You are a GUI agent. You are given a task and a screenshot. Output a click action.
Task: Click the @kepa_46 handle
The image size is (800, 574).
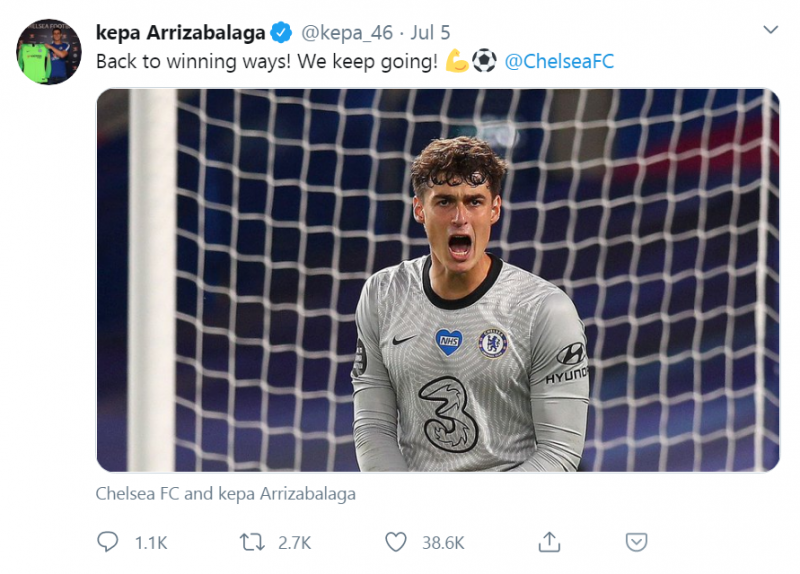(346, 32)
